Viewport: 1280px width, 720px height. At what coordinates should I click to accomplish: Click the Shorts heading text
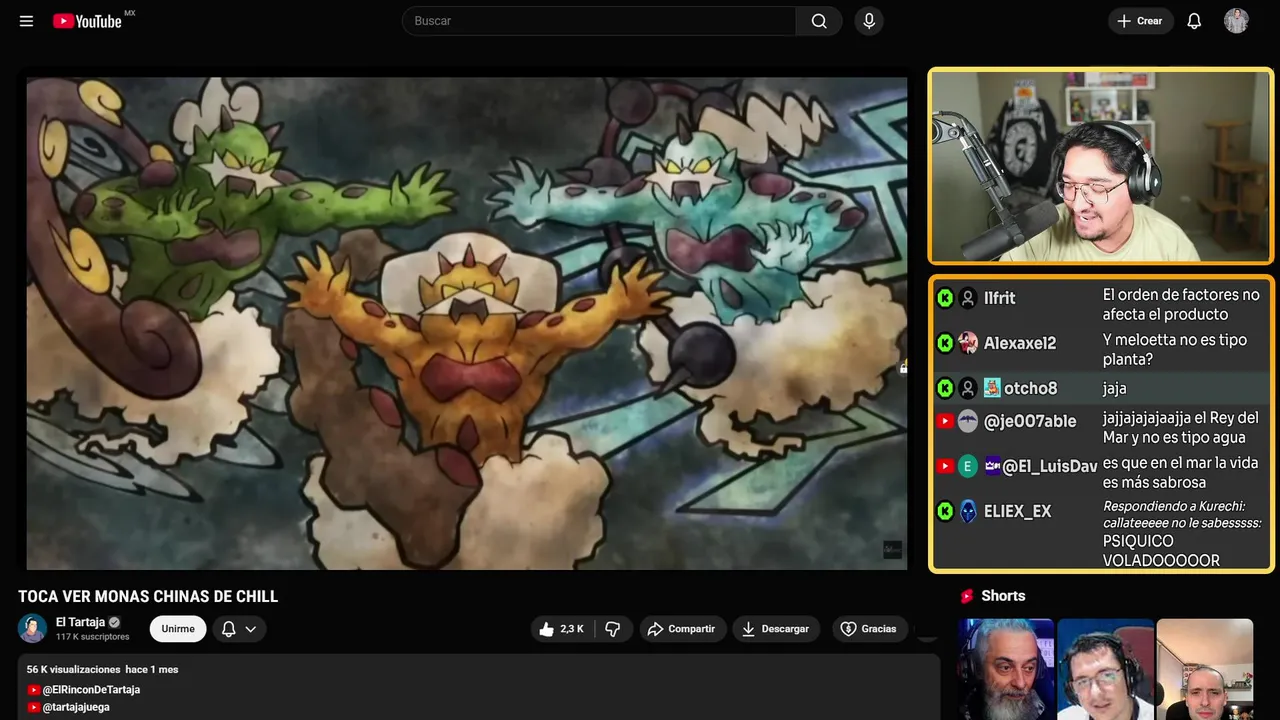(1003, 596)
